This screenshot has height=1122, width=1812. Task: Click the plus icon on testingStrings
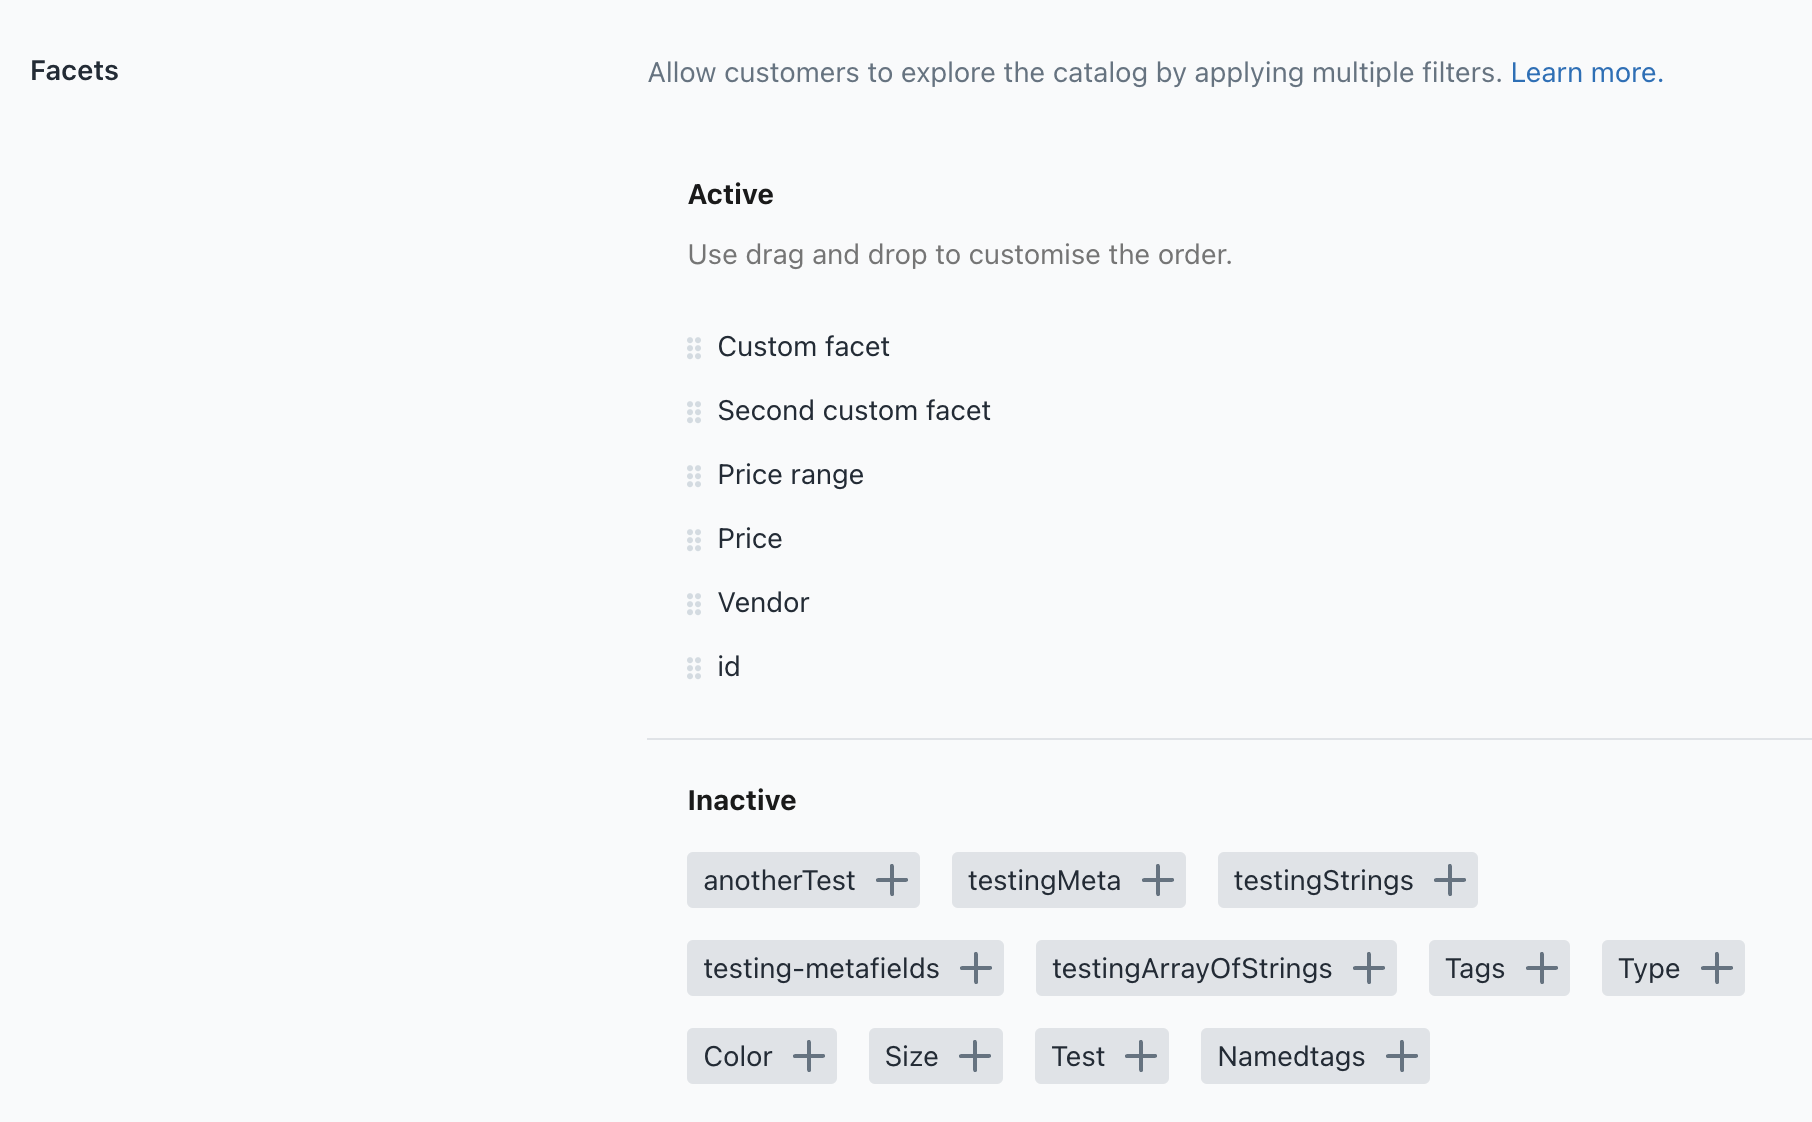(1450, 880)
